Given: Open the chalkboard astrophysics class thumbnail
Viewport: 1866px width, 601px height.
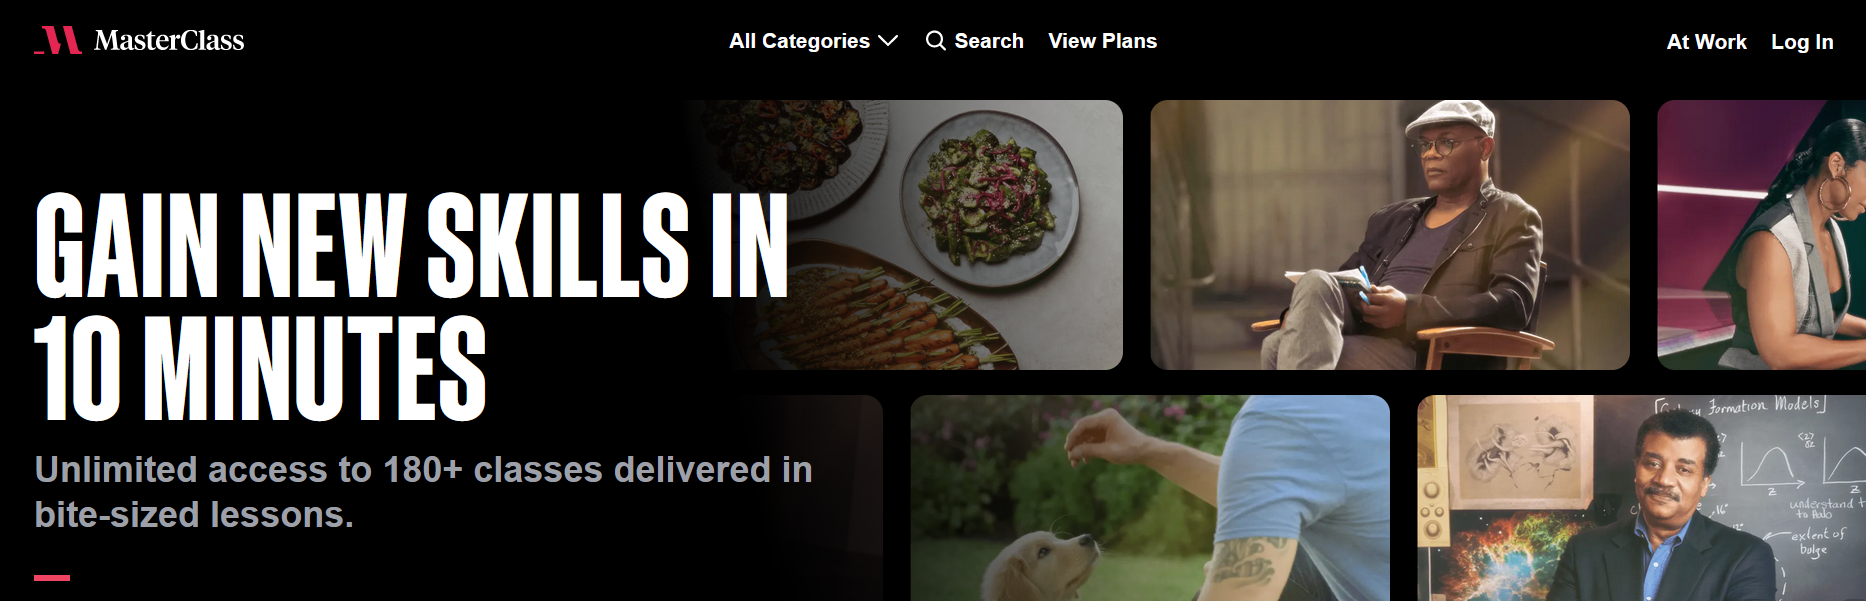Looking at the screenshot, I should click(x=1642, y=498).
